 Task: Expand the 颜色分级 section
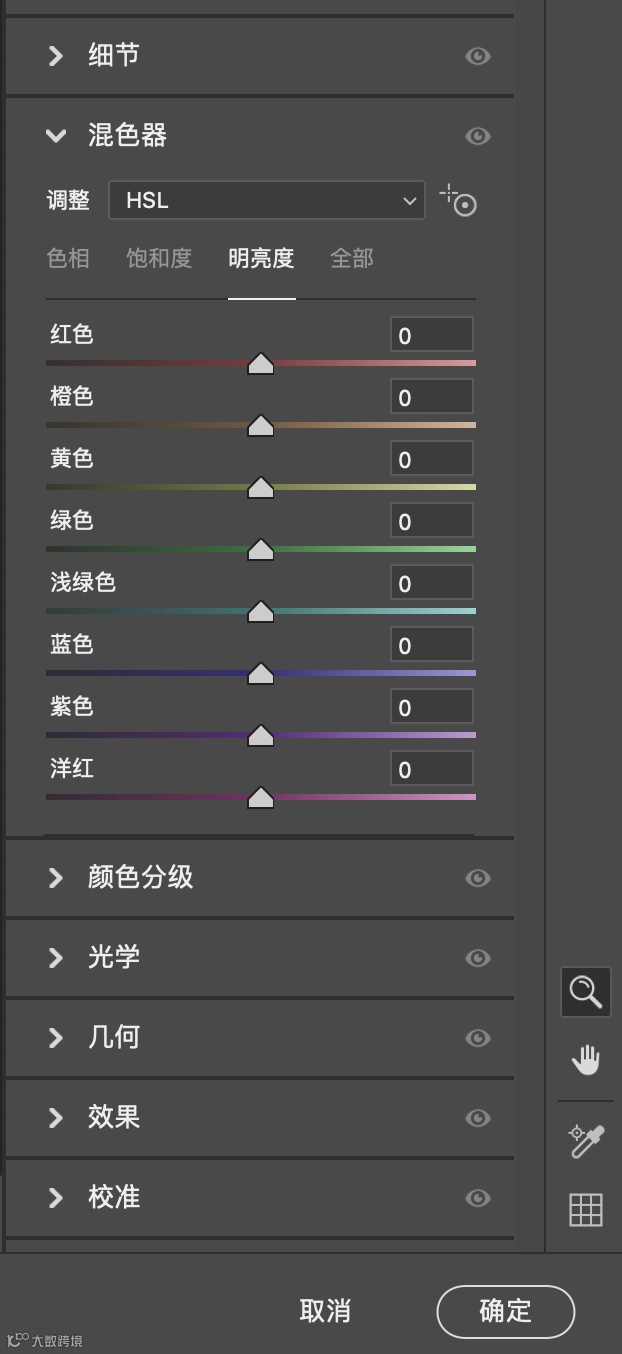[x=56, y=878]
